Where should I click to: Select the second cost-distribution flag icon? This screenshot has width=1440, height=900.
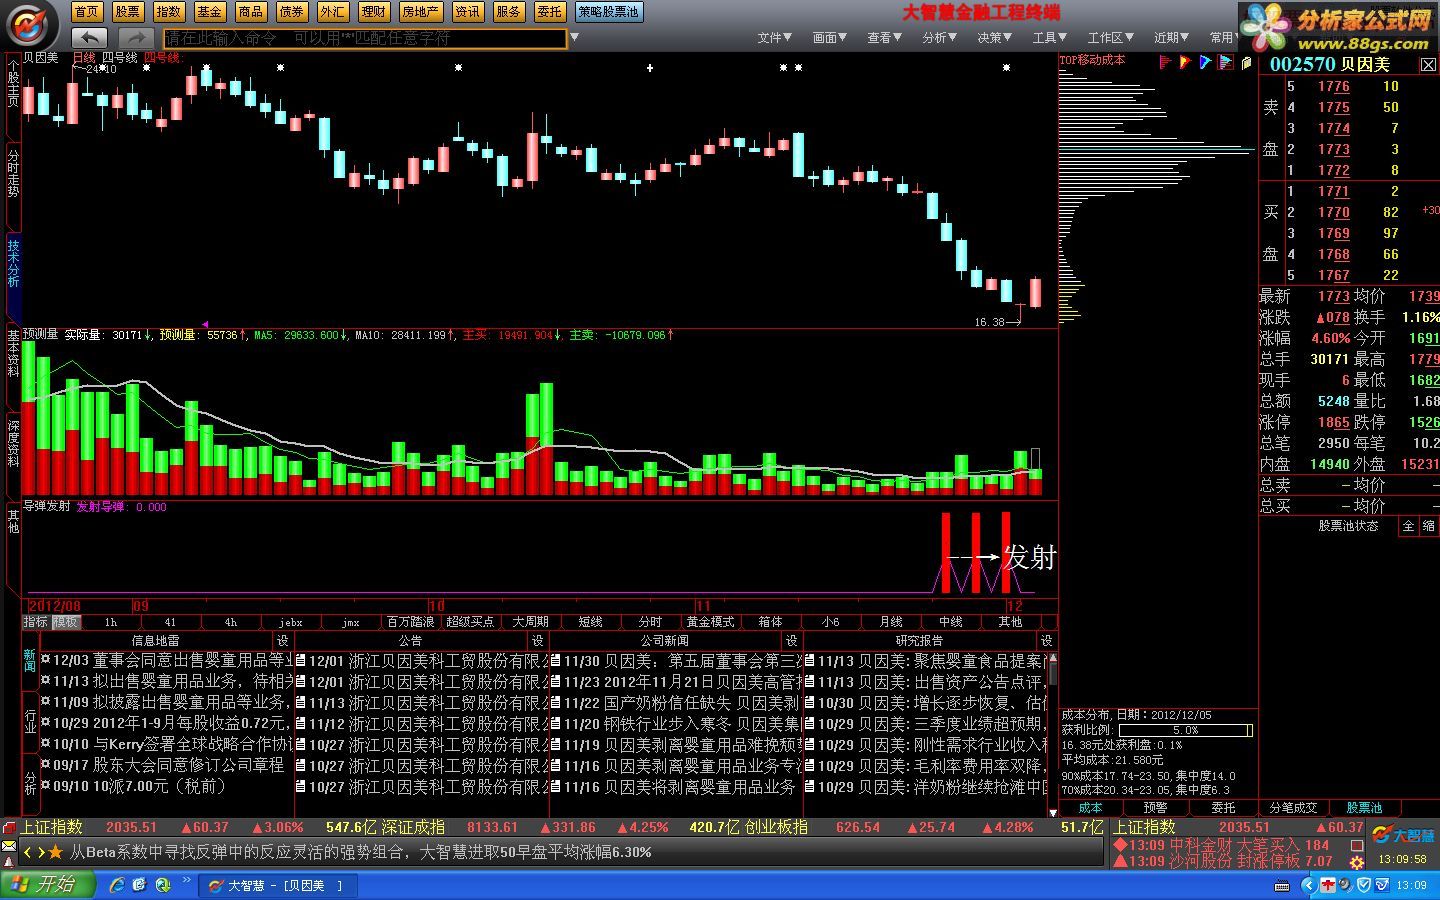pos(1185,62)
